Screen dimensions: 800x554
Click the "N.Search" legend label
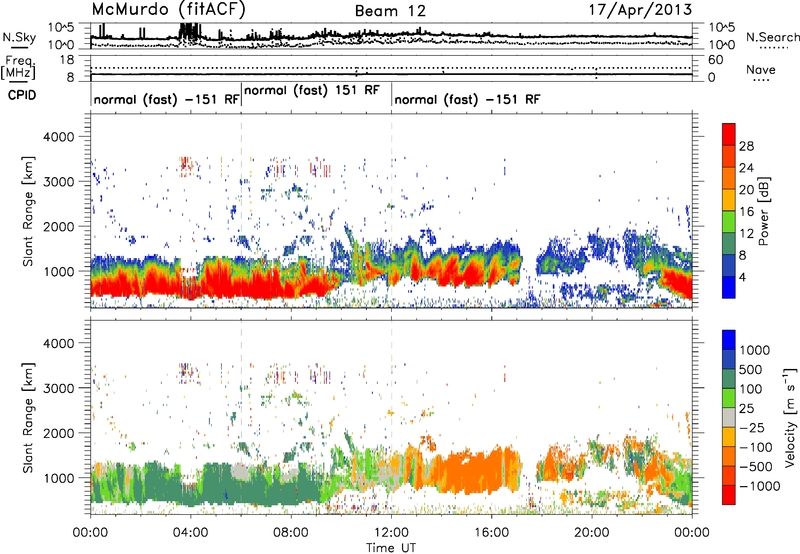tap(772, 37)
